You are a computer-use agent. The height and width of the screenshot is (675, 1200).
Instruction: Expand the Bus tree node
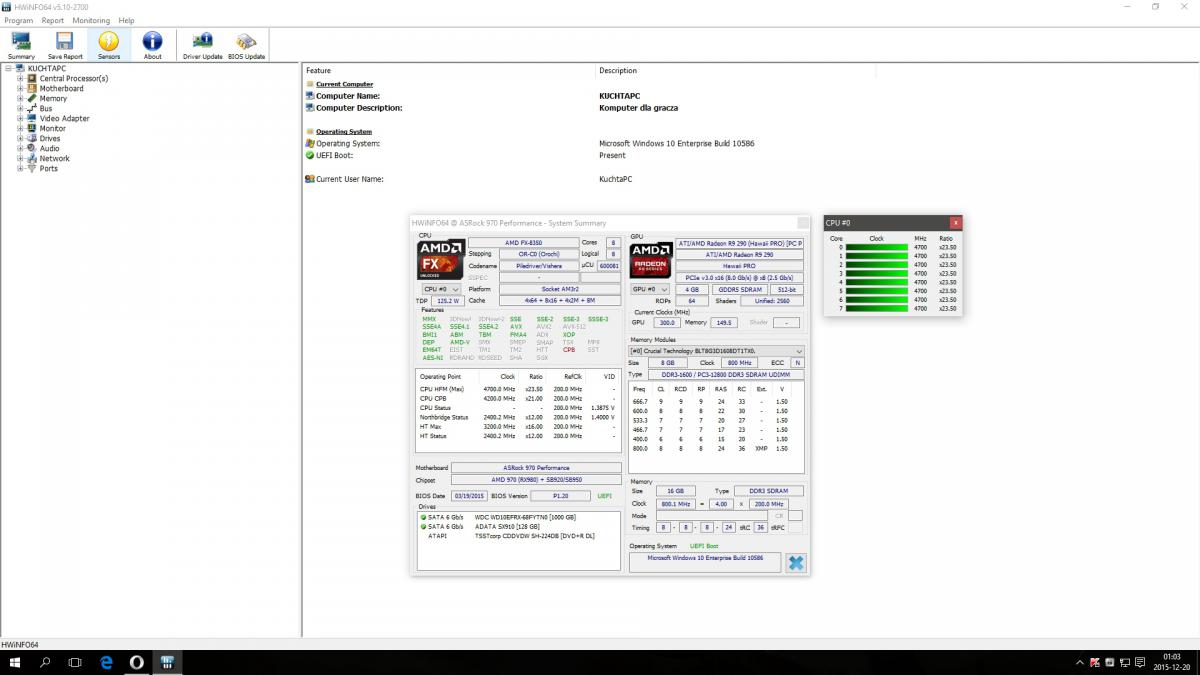[20, 108]
